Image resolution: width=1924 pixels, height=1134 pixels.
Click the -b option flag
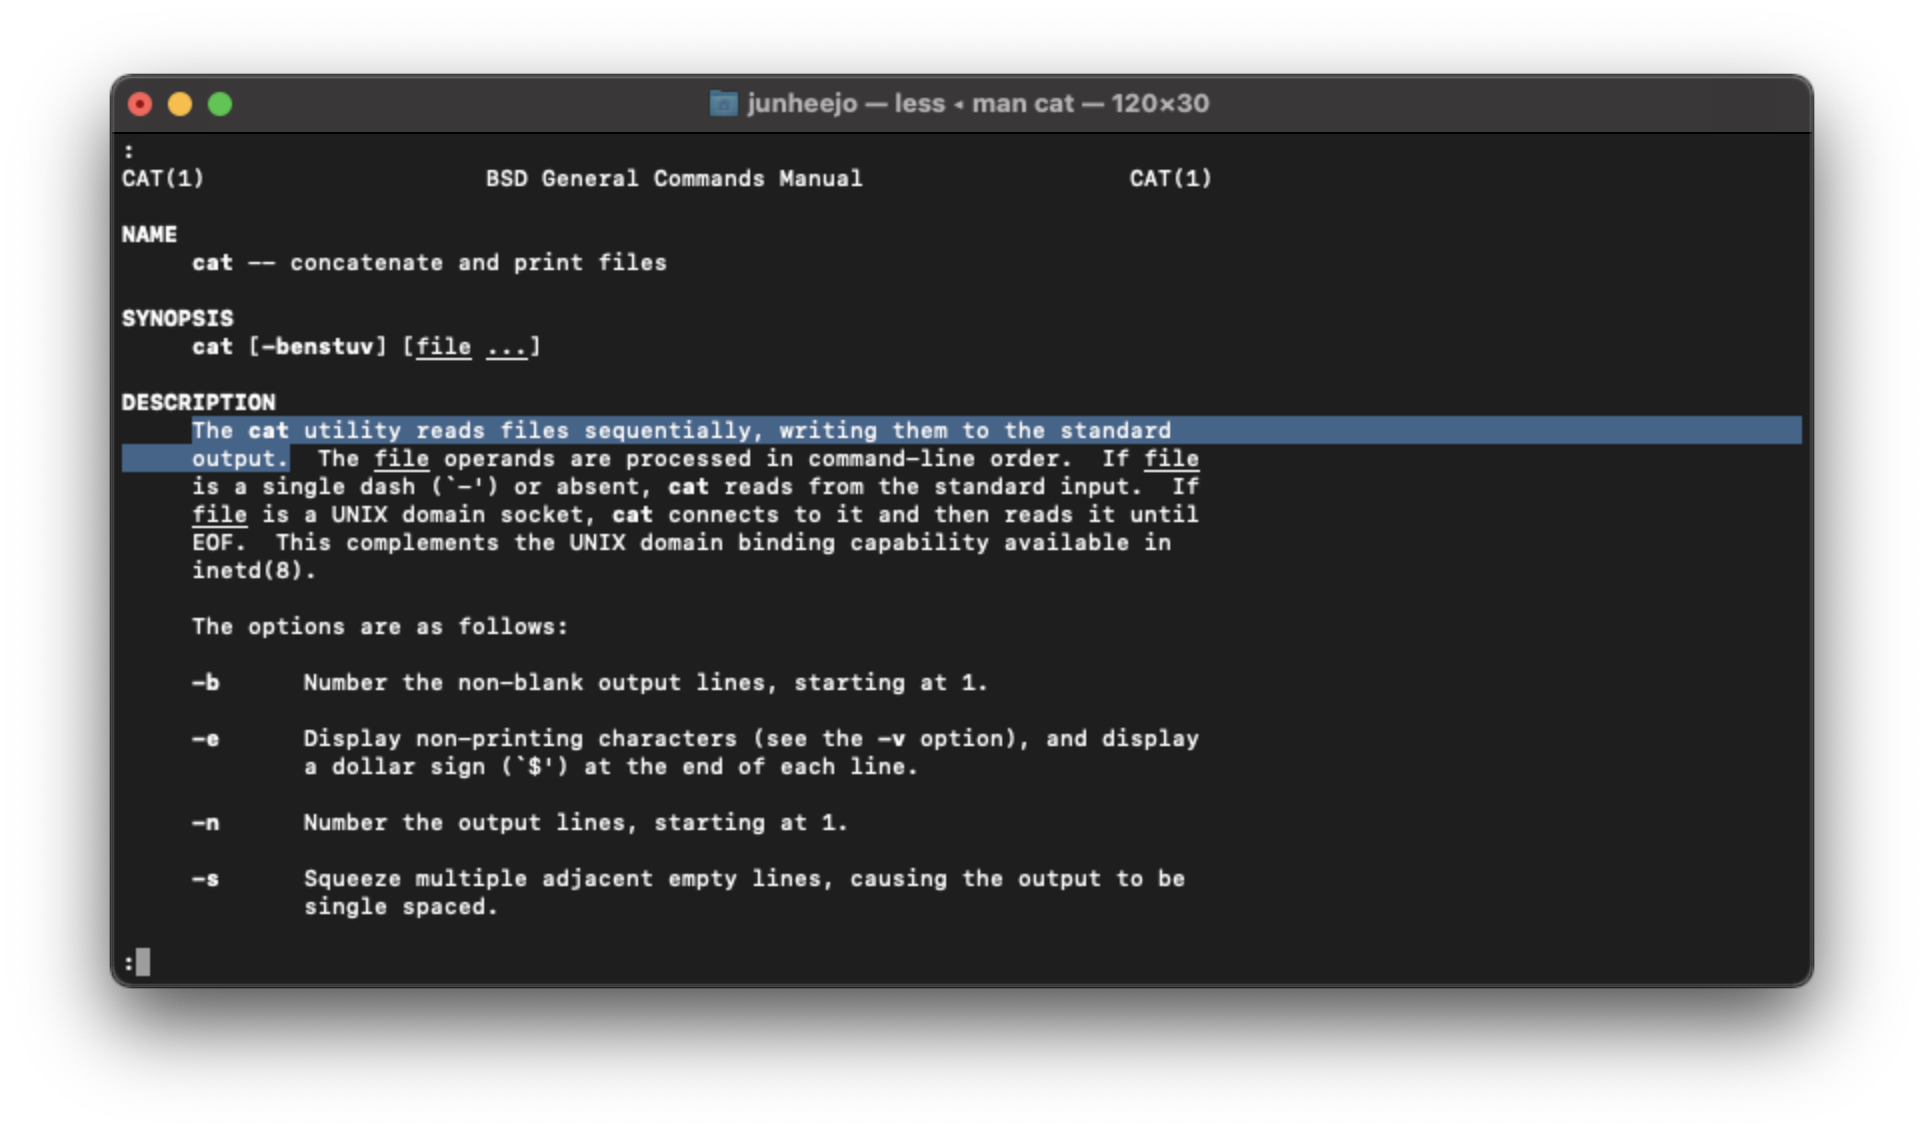(205, 682)
